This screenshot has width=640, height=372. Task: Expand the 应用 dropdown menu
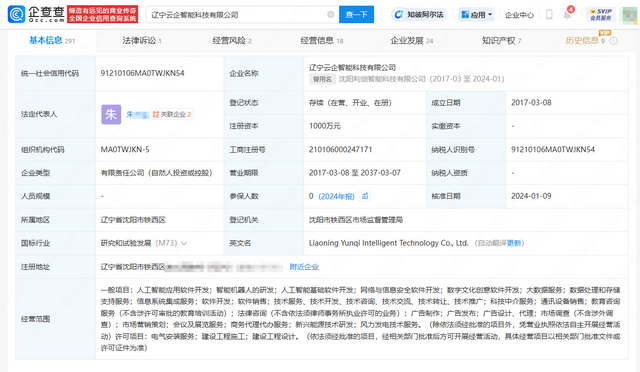click(476, 15)
